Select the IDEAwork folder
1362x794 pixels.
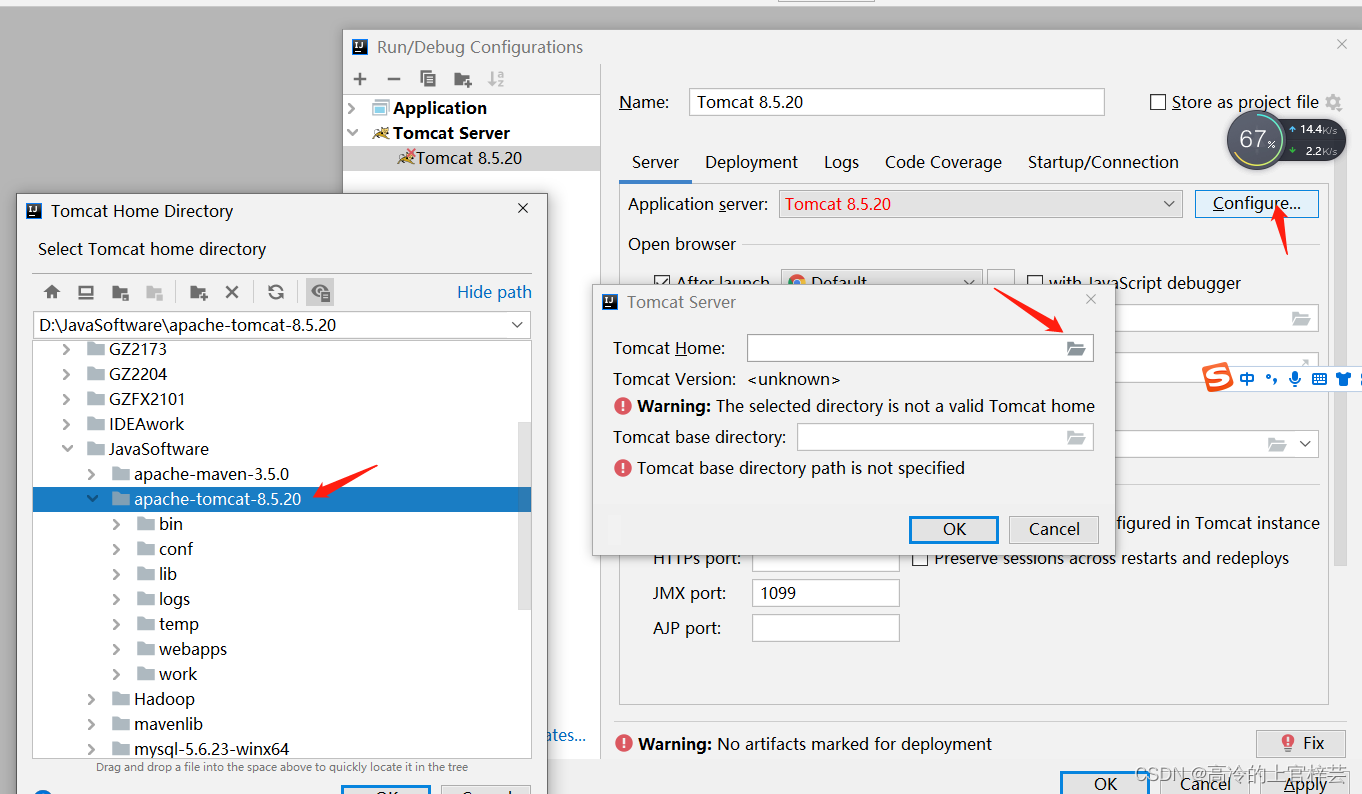pyautogui.click(x=146, y=424)
